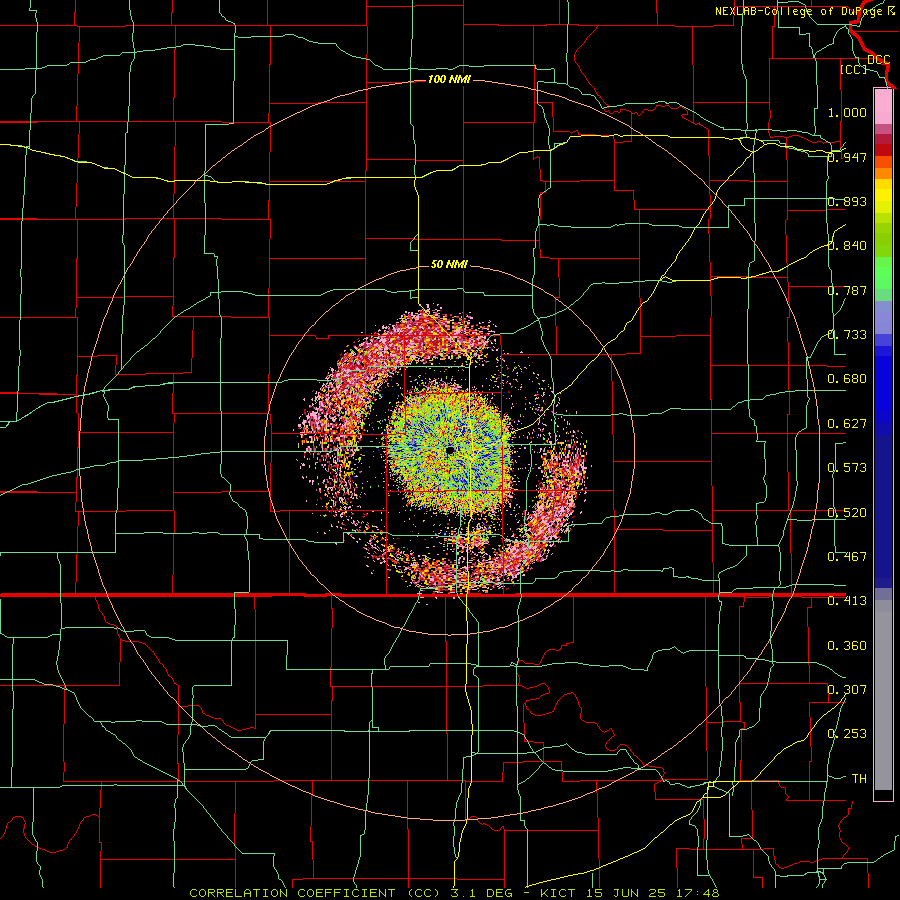Select the 0.893 value on the color scale
Viewport: 900px width, 900px height.
pos(847,201)
